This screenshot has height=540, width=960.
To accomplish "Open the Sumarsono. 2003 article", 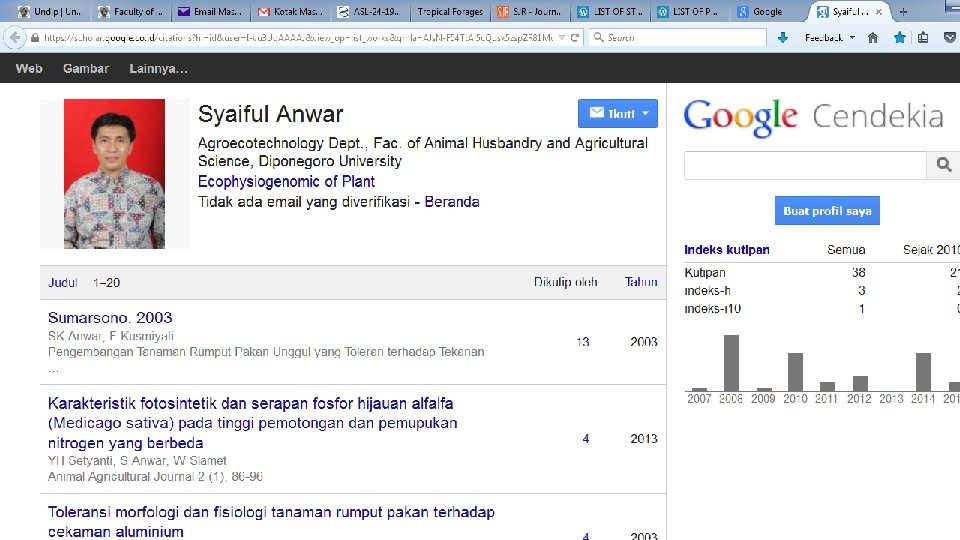I will click(x=110, y=318).
